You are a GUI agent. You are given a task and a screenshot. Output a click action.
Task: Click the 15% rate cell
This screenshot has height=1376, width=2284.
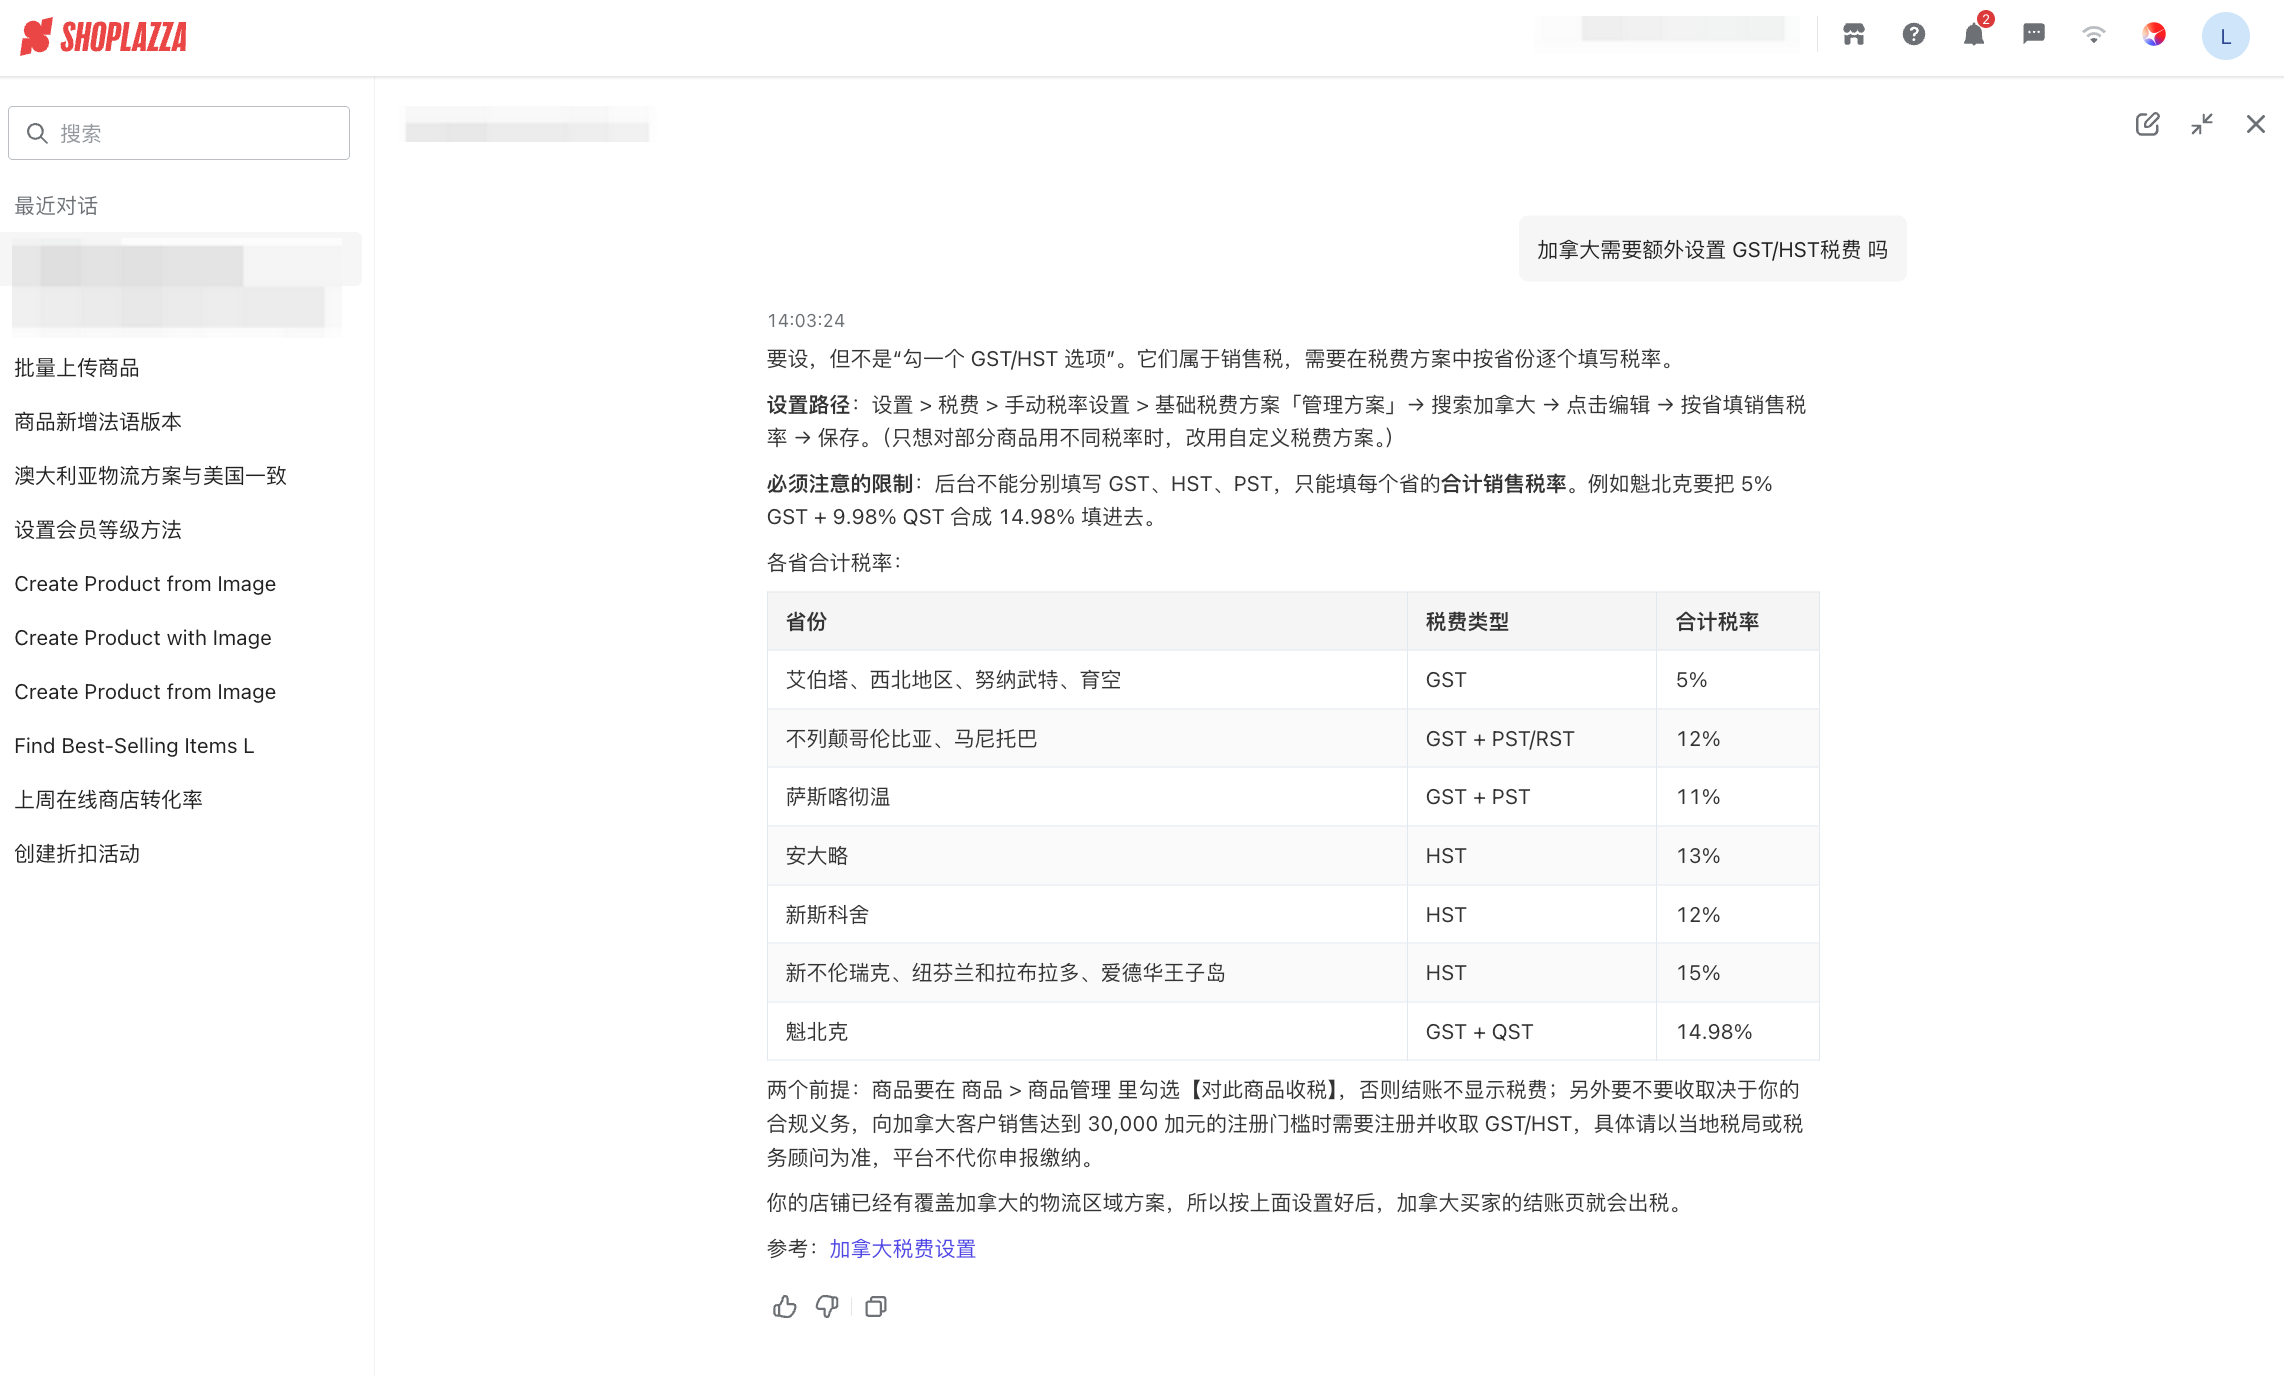point(1738,973)
